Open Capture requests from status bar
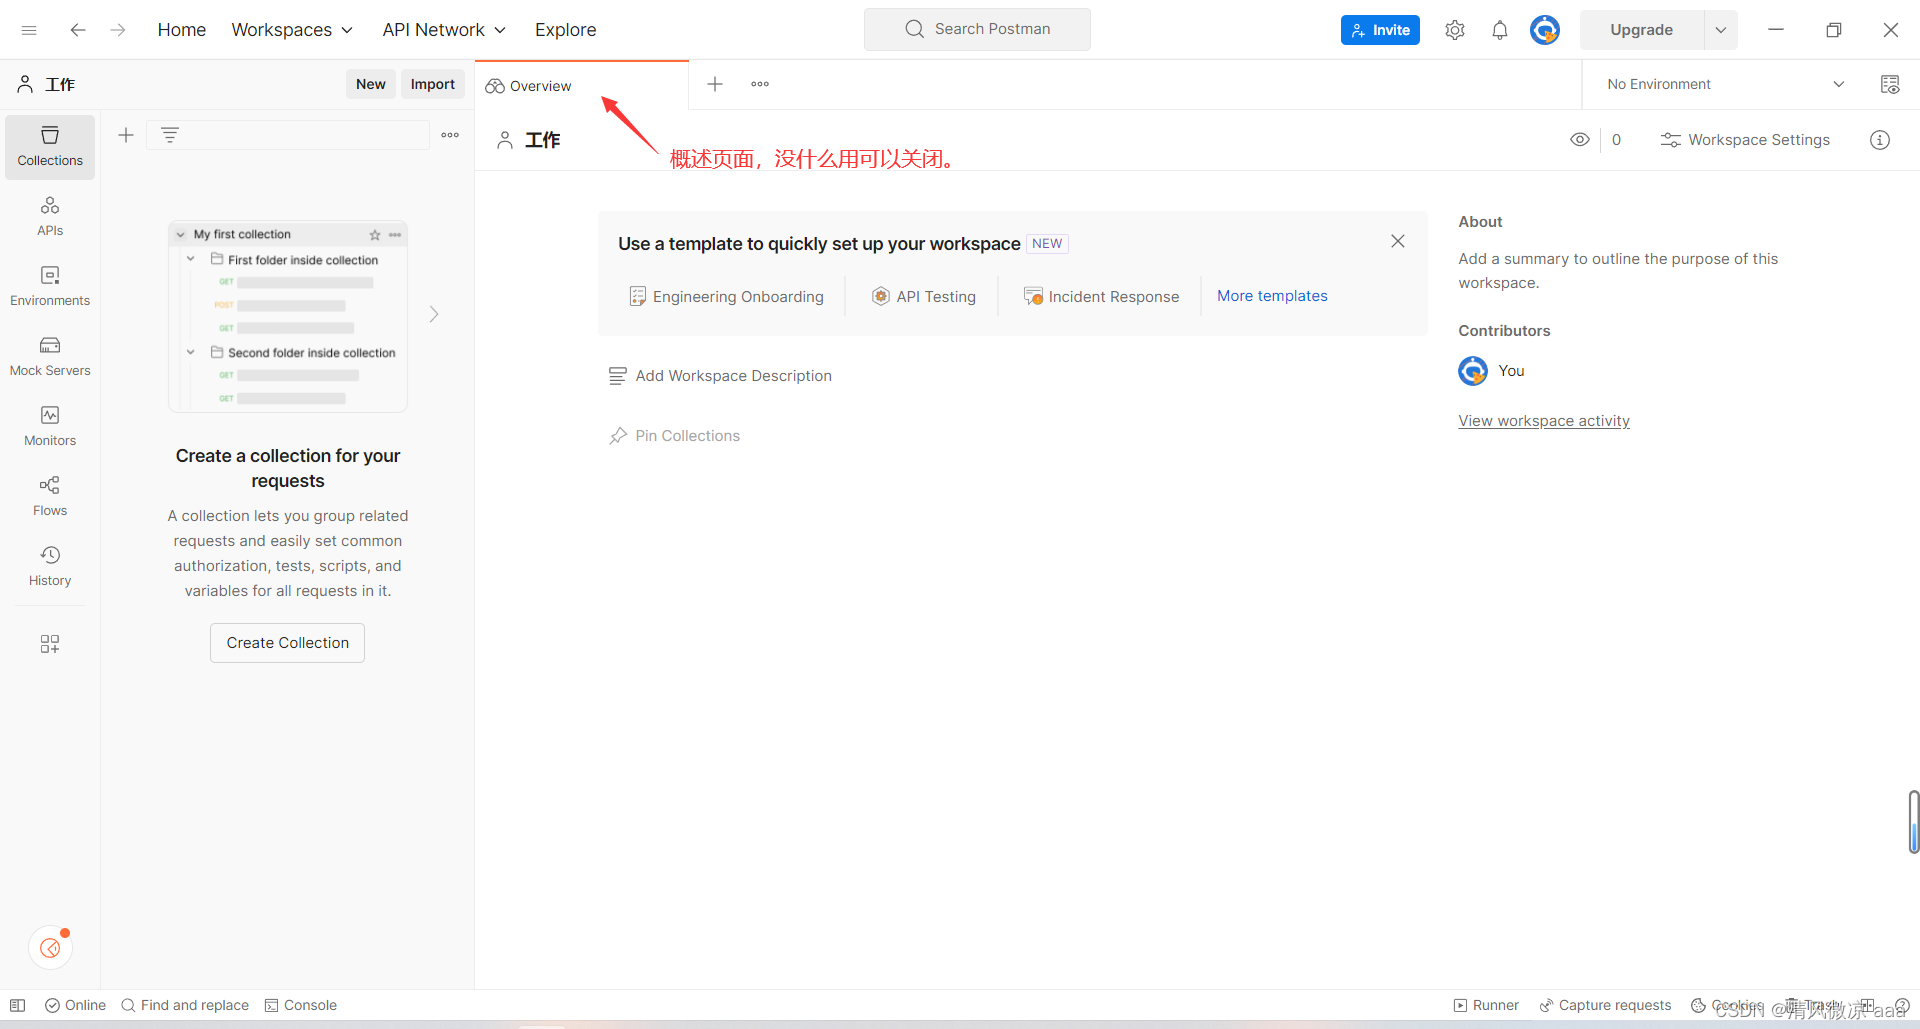 1605,1005
